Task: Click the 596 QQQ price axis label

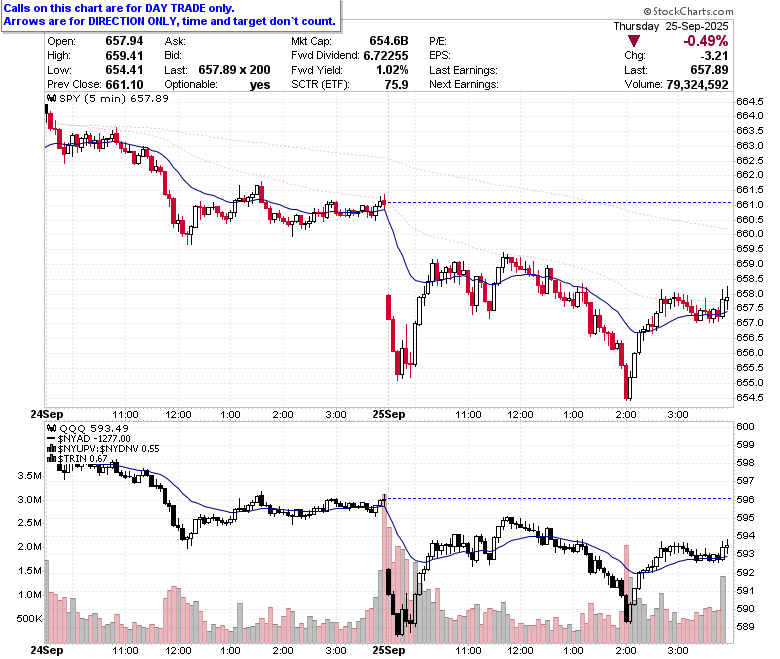Action: pyautogui.click(x=745, y=499)
